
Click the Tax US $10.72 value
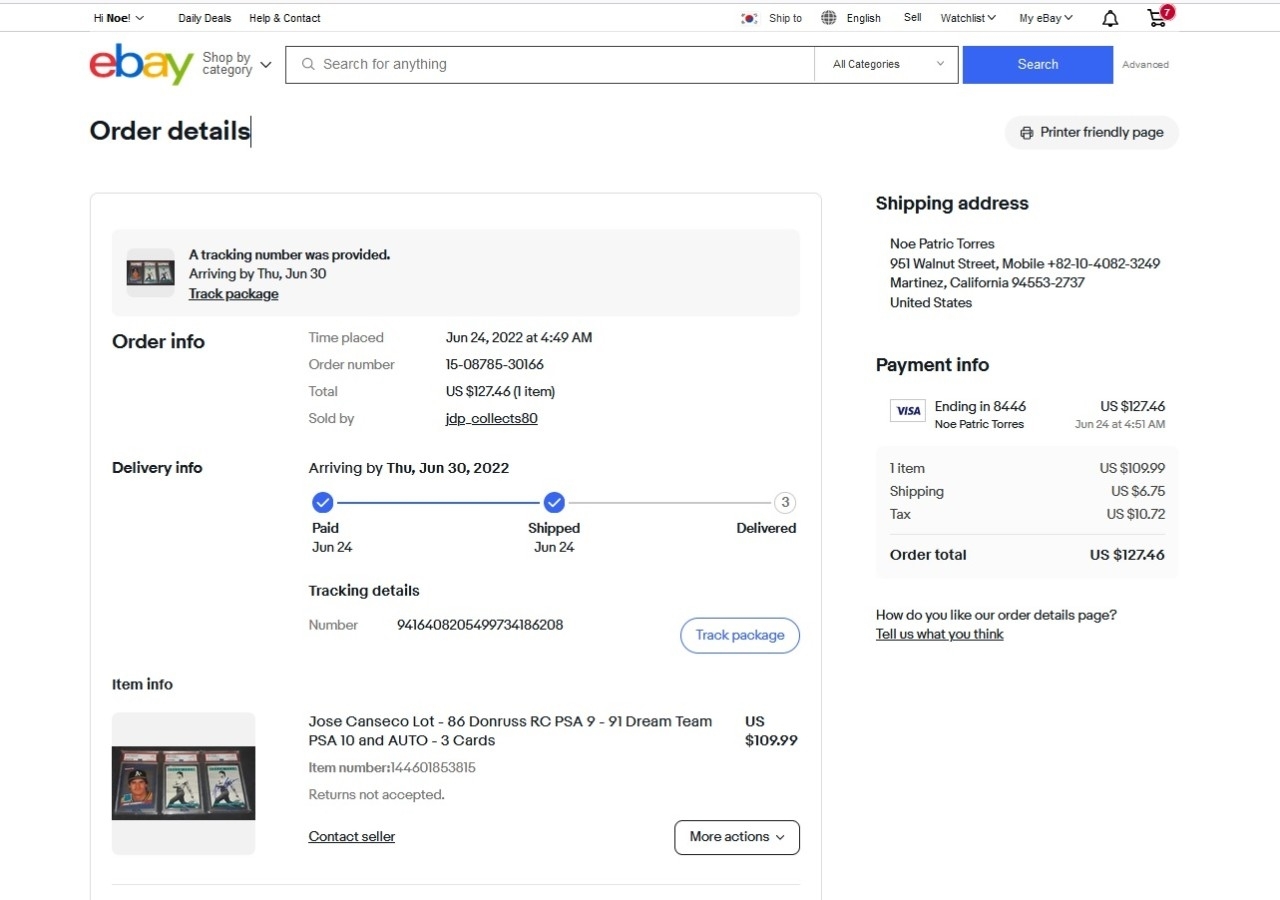click(1136, 514)
